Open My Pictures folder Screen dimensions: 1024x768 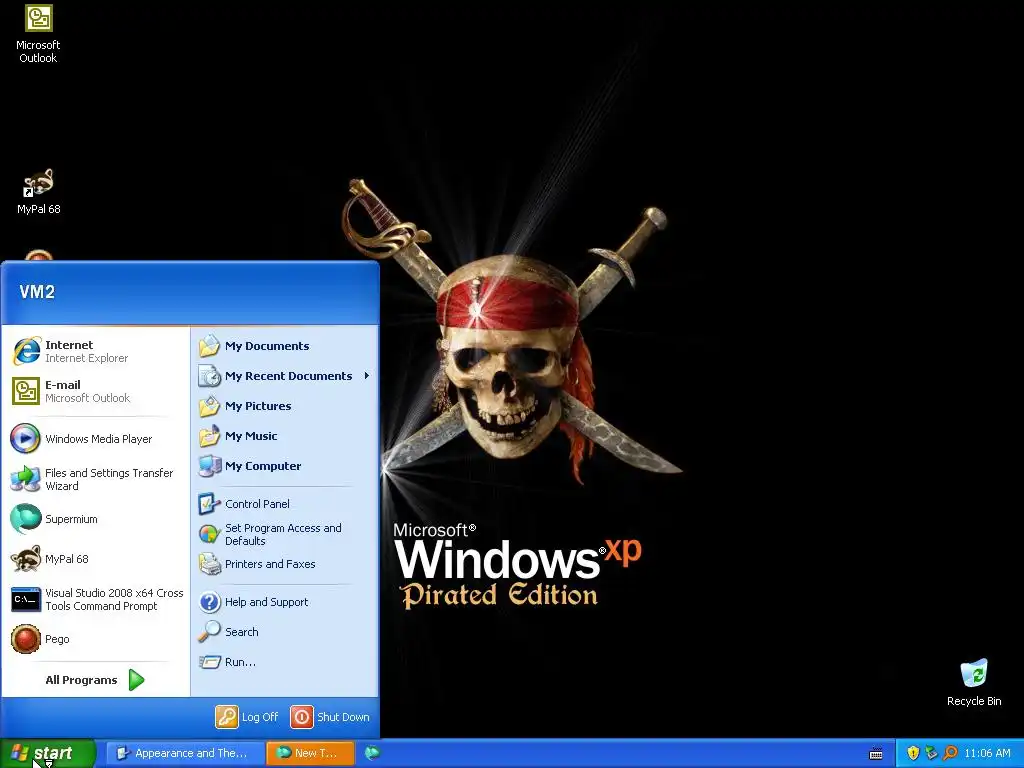tap(285, 406)
